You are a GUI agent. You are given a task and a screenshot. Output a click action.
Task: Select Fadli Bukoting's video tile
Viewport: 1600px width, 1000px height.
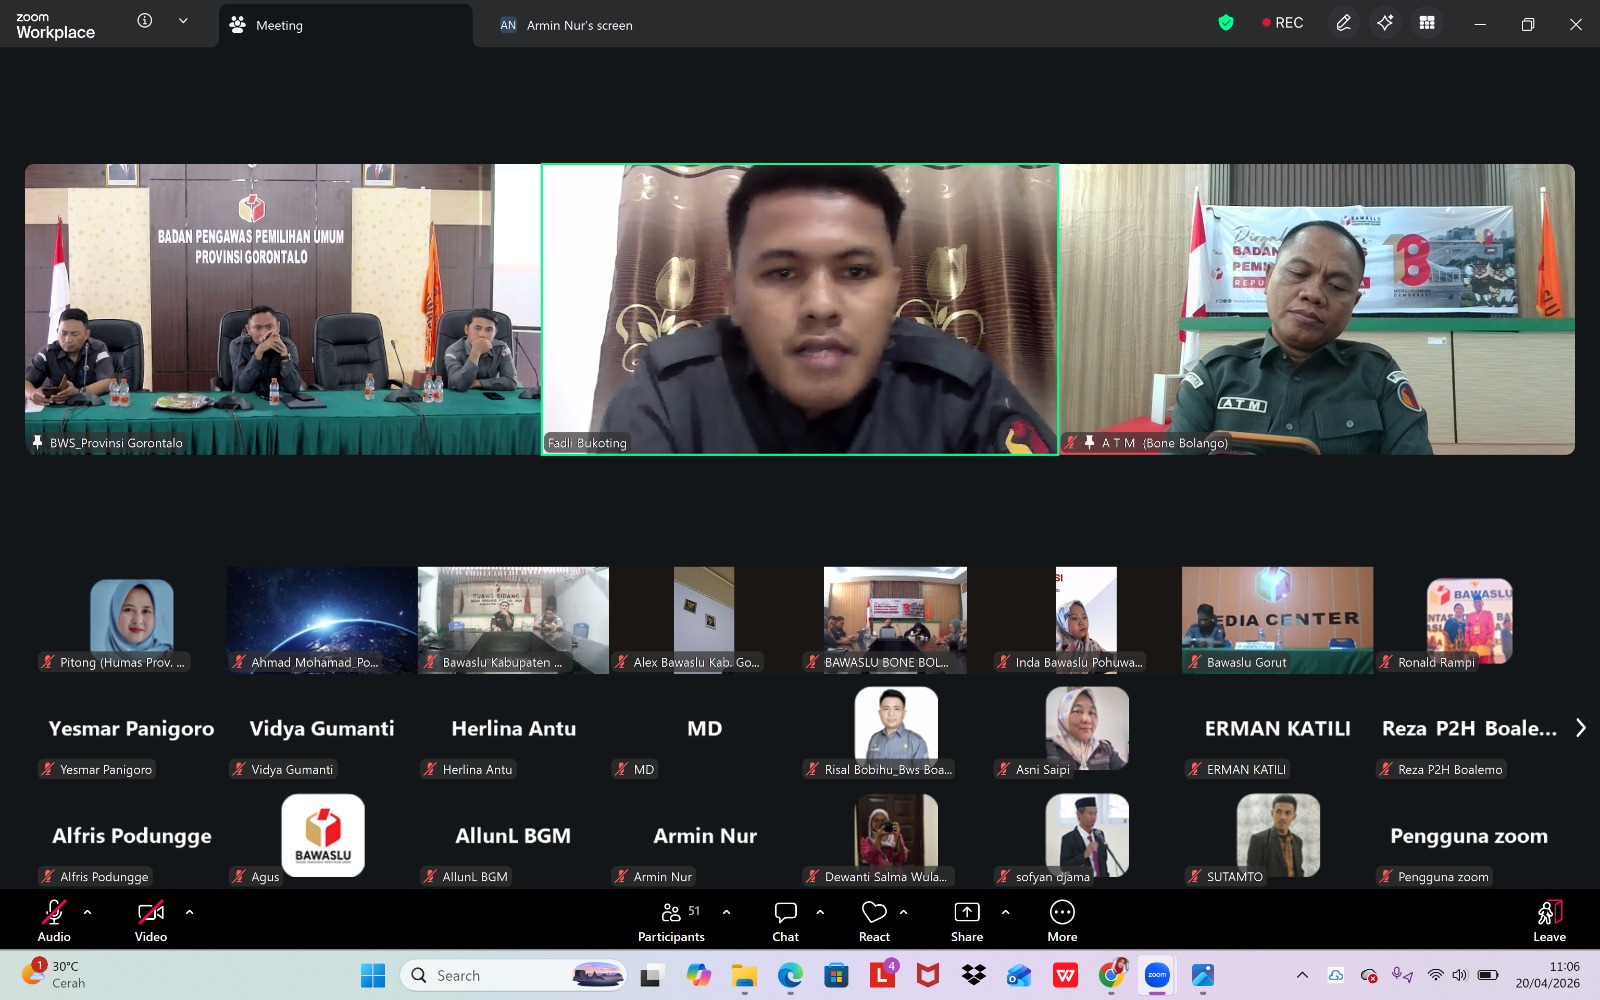(800, 309)
